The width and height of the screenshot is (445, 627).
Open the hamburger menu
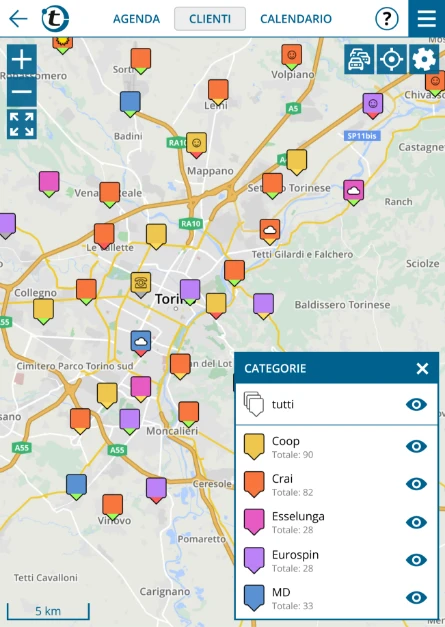pyautogui.click(x=427, y=18)
